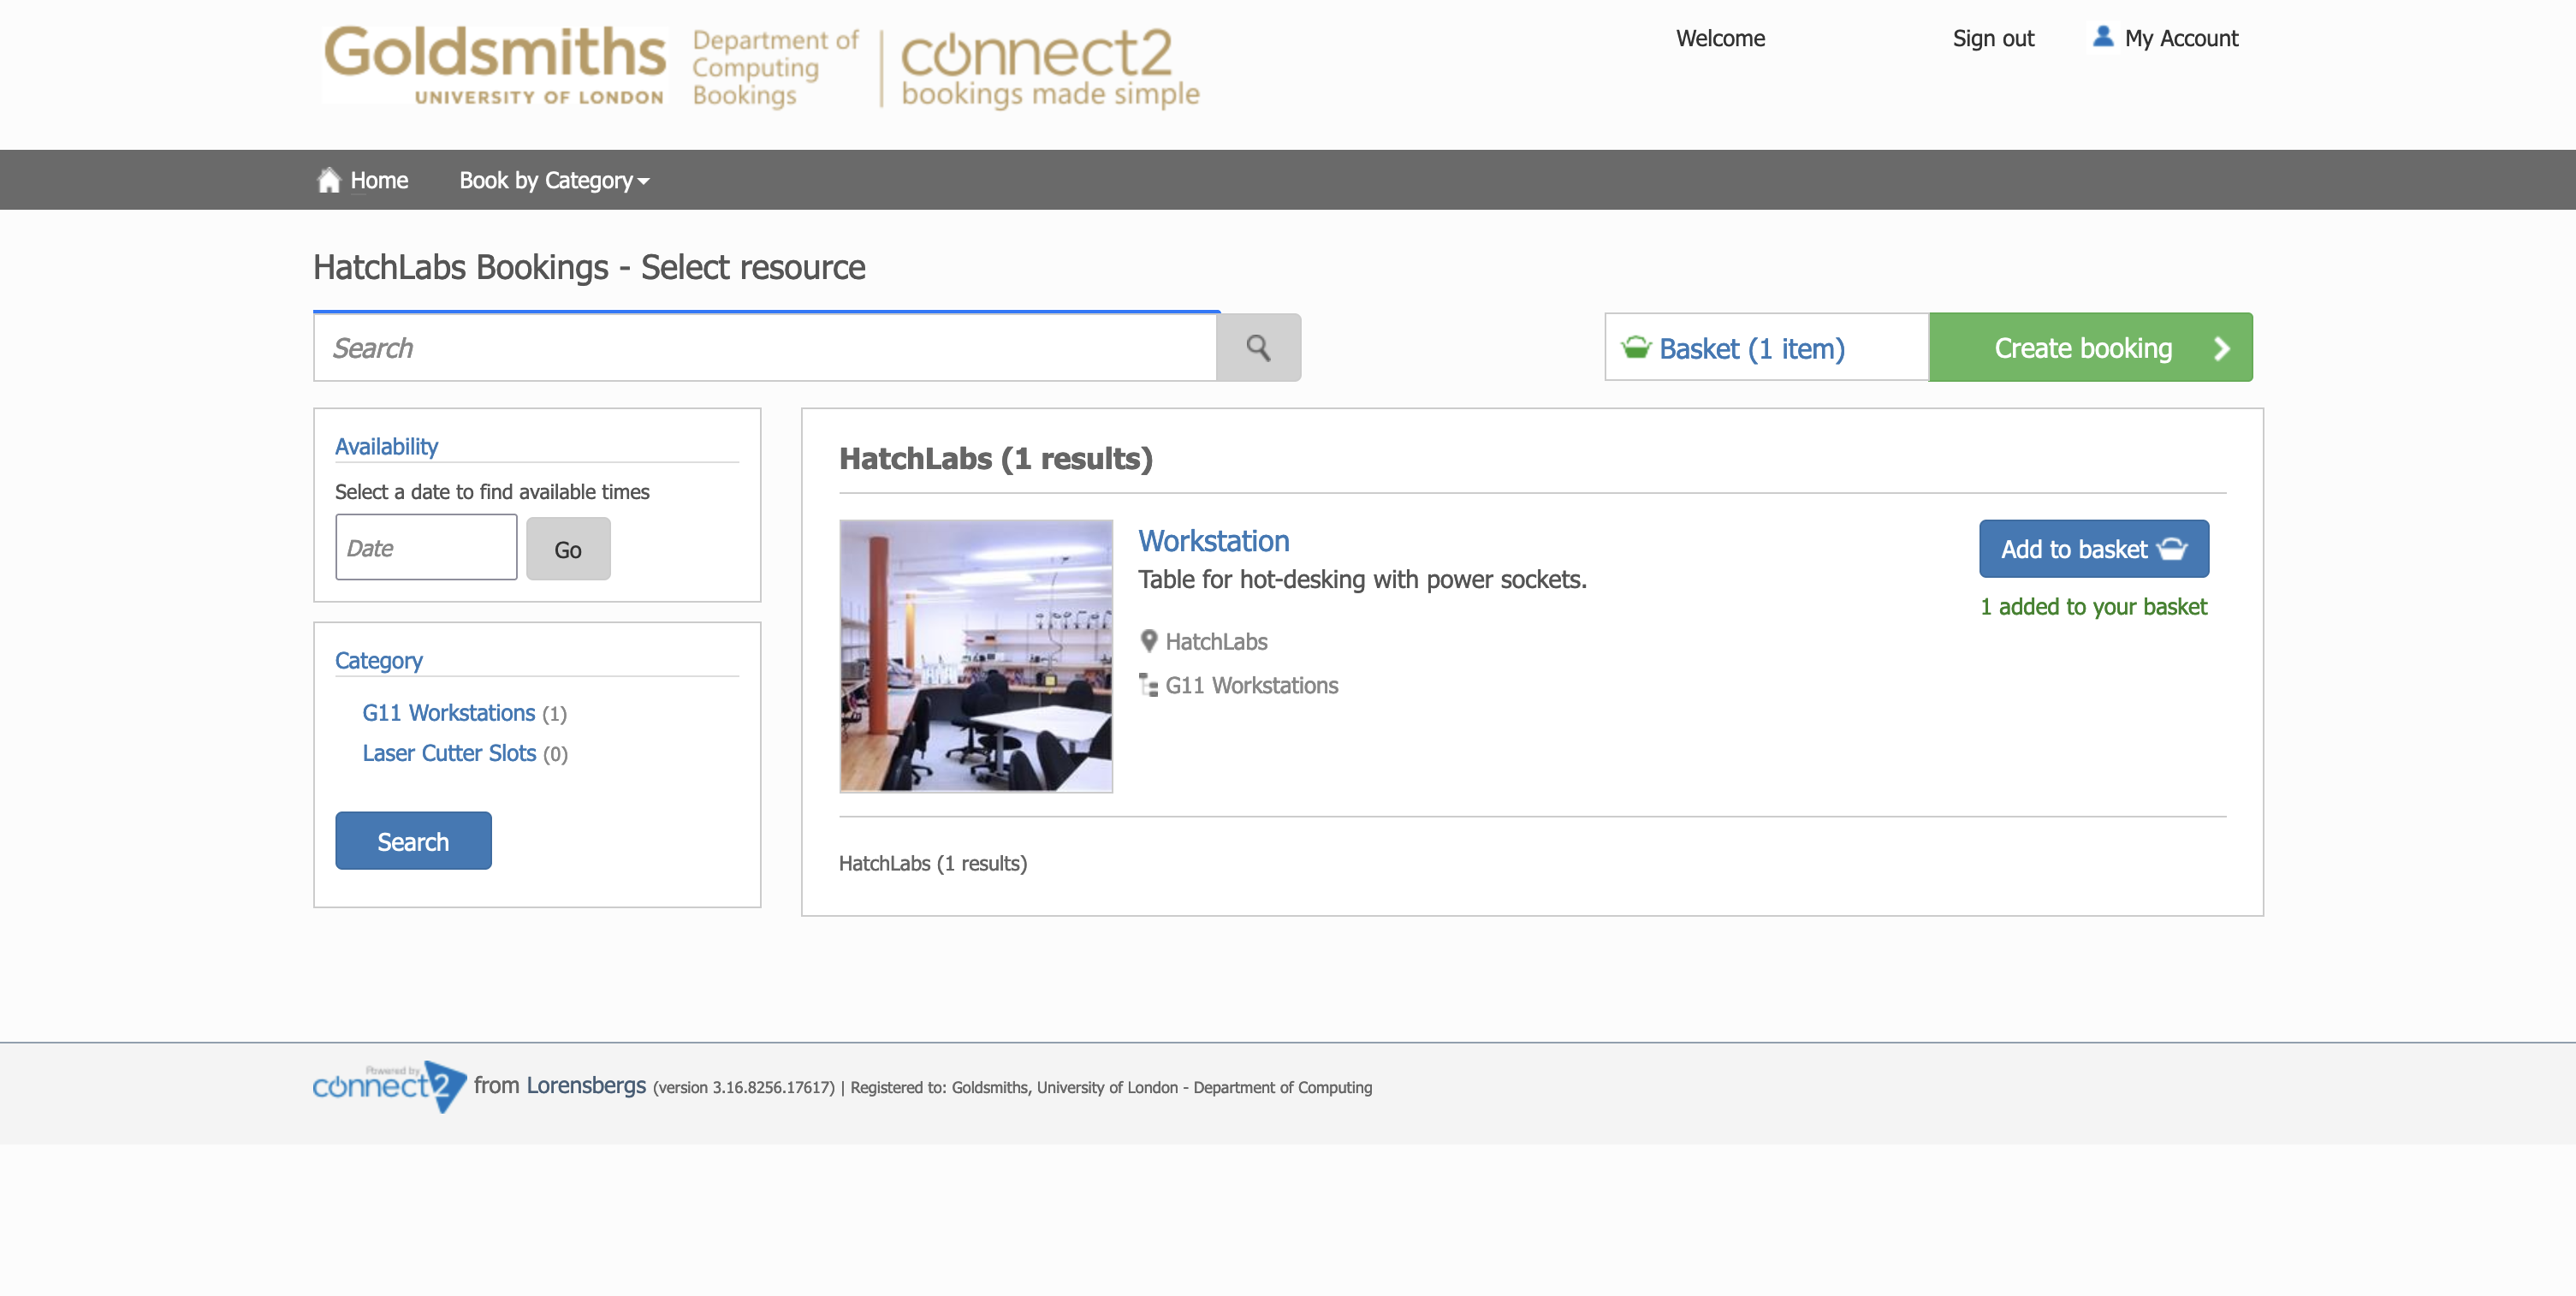This screenshot has height=1296, width=2576.
Task: Click Sign out link
Action: (x=1993, y=38)
